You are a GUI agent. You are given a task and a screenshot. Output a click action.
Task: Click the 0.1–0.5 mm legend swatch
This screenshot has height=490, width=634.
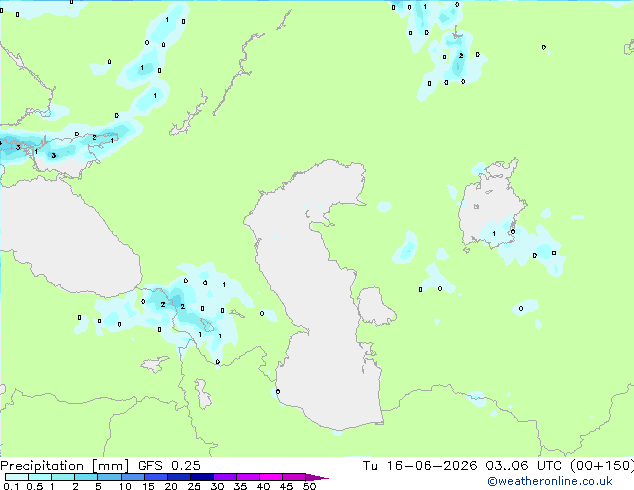[x=17, y=477]
